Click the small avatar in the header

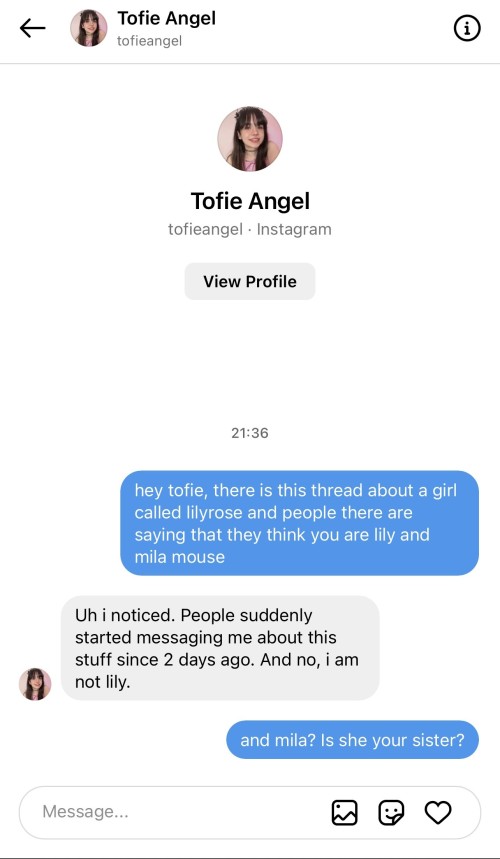(89, 28)
